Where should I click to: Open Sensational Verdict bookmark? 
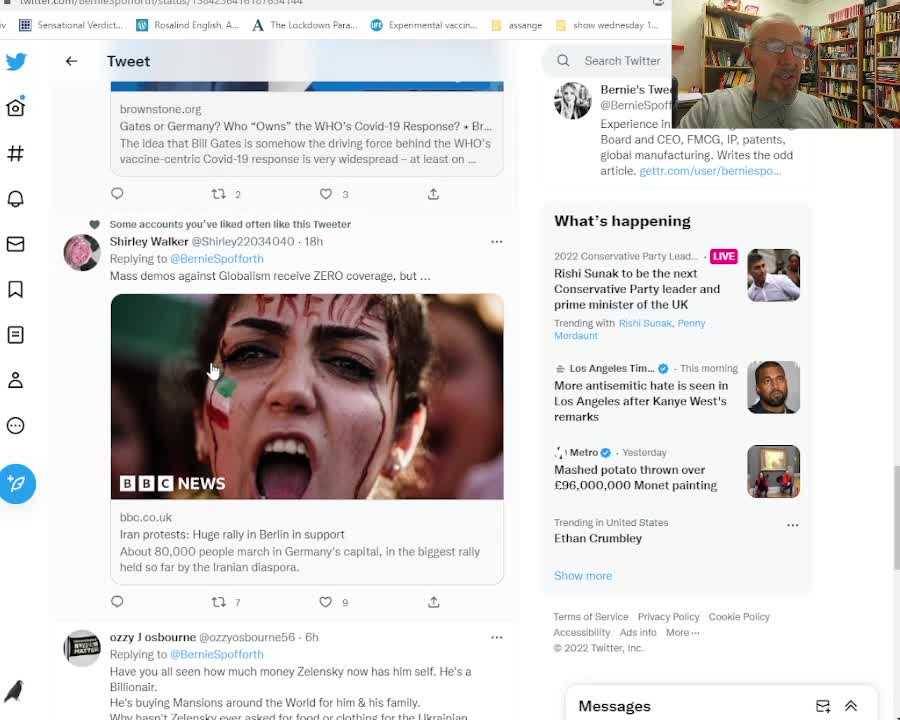pyautogui.click(x=71, y=25)
